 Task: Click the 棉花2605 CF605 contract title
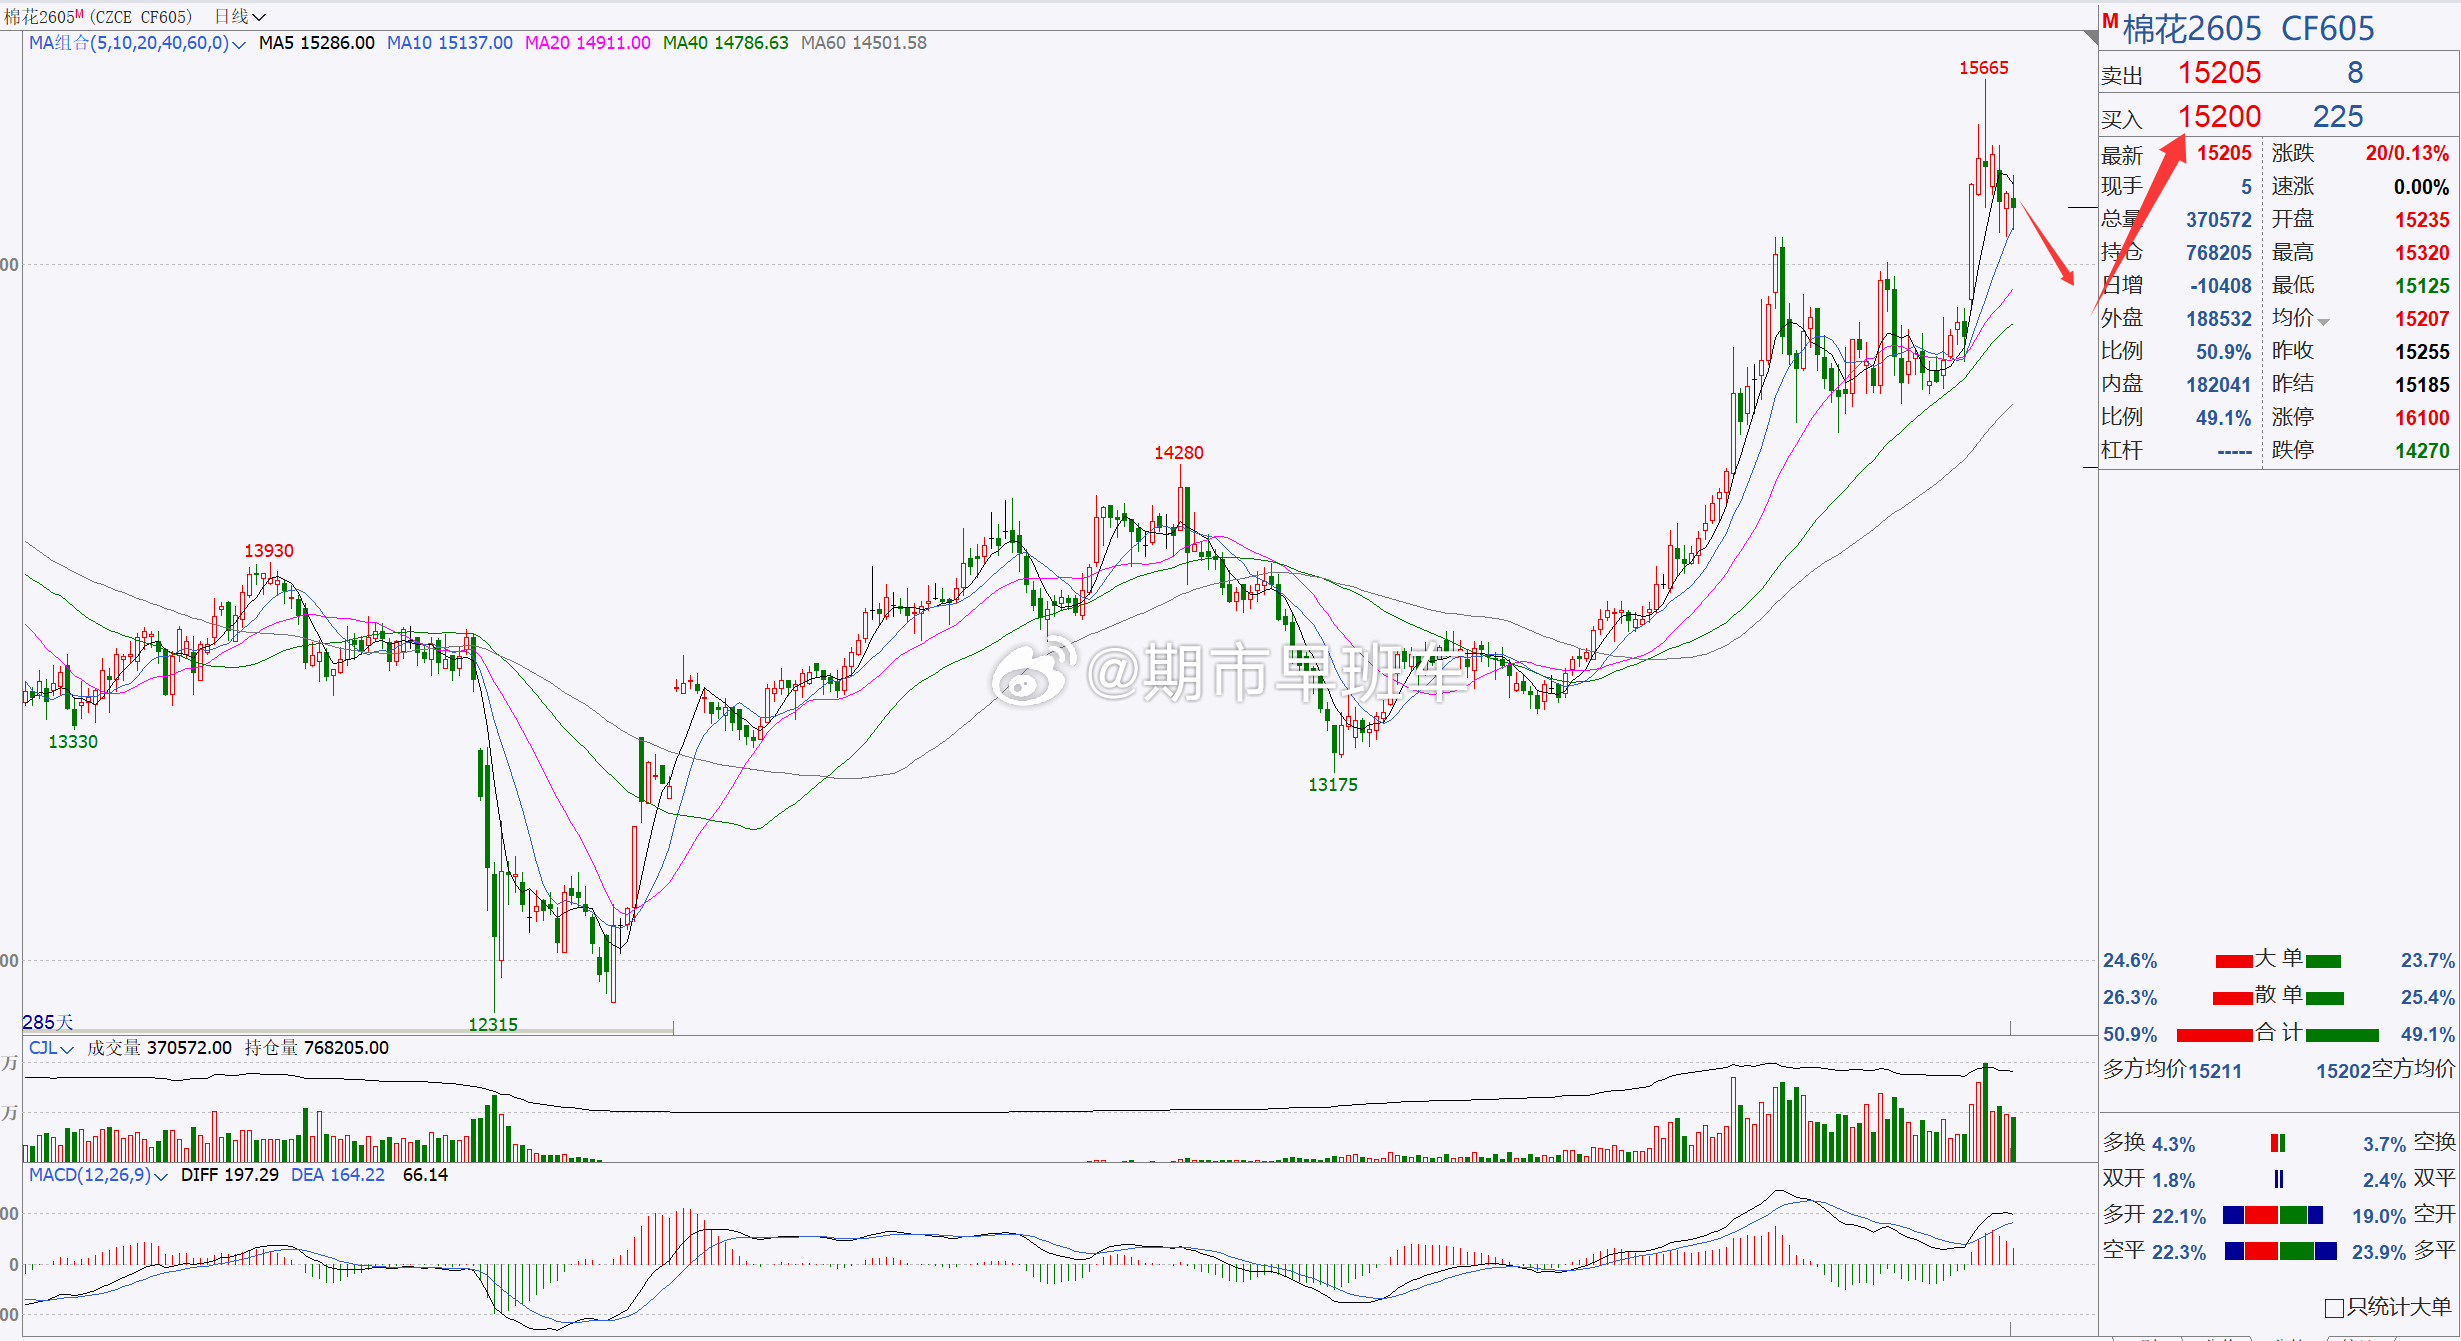2248,29
